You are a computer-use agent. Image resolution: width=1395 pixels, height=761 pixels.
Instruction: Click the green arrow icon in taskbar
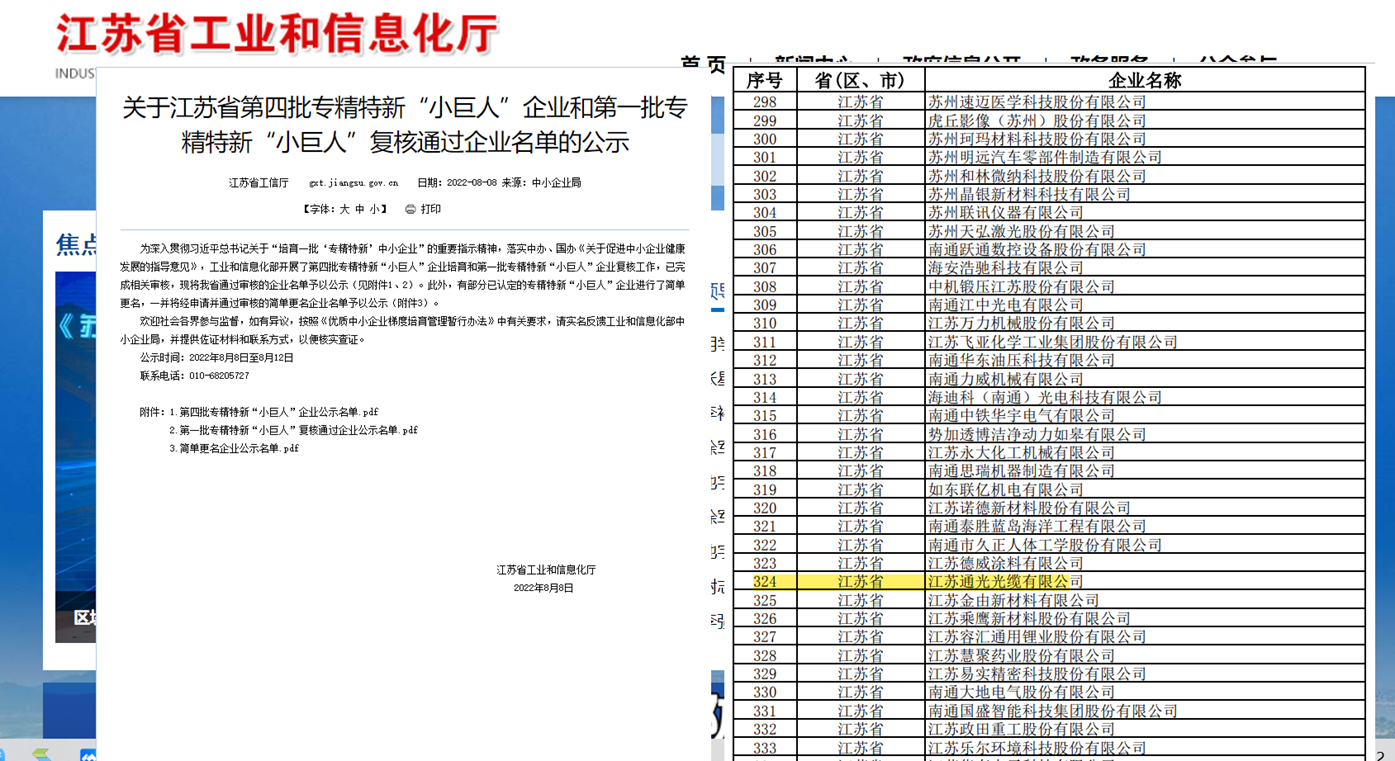41,754
